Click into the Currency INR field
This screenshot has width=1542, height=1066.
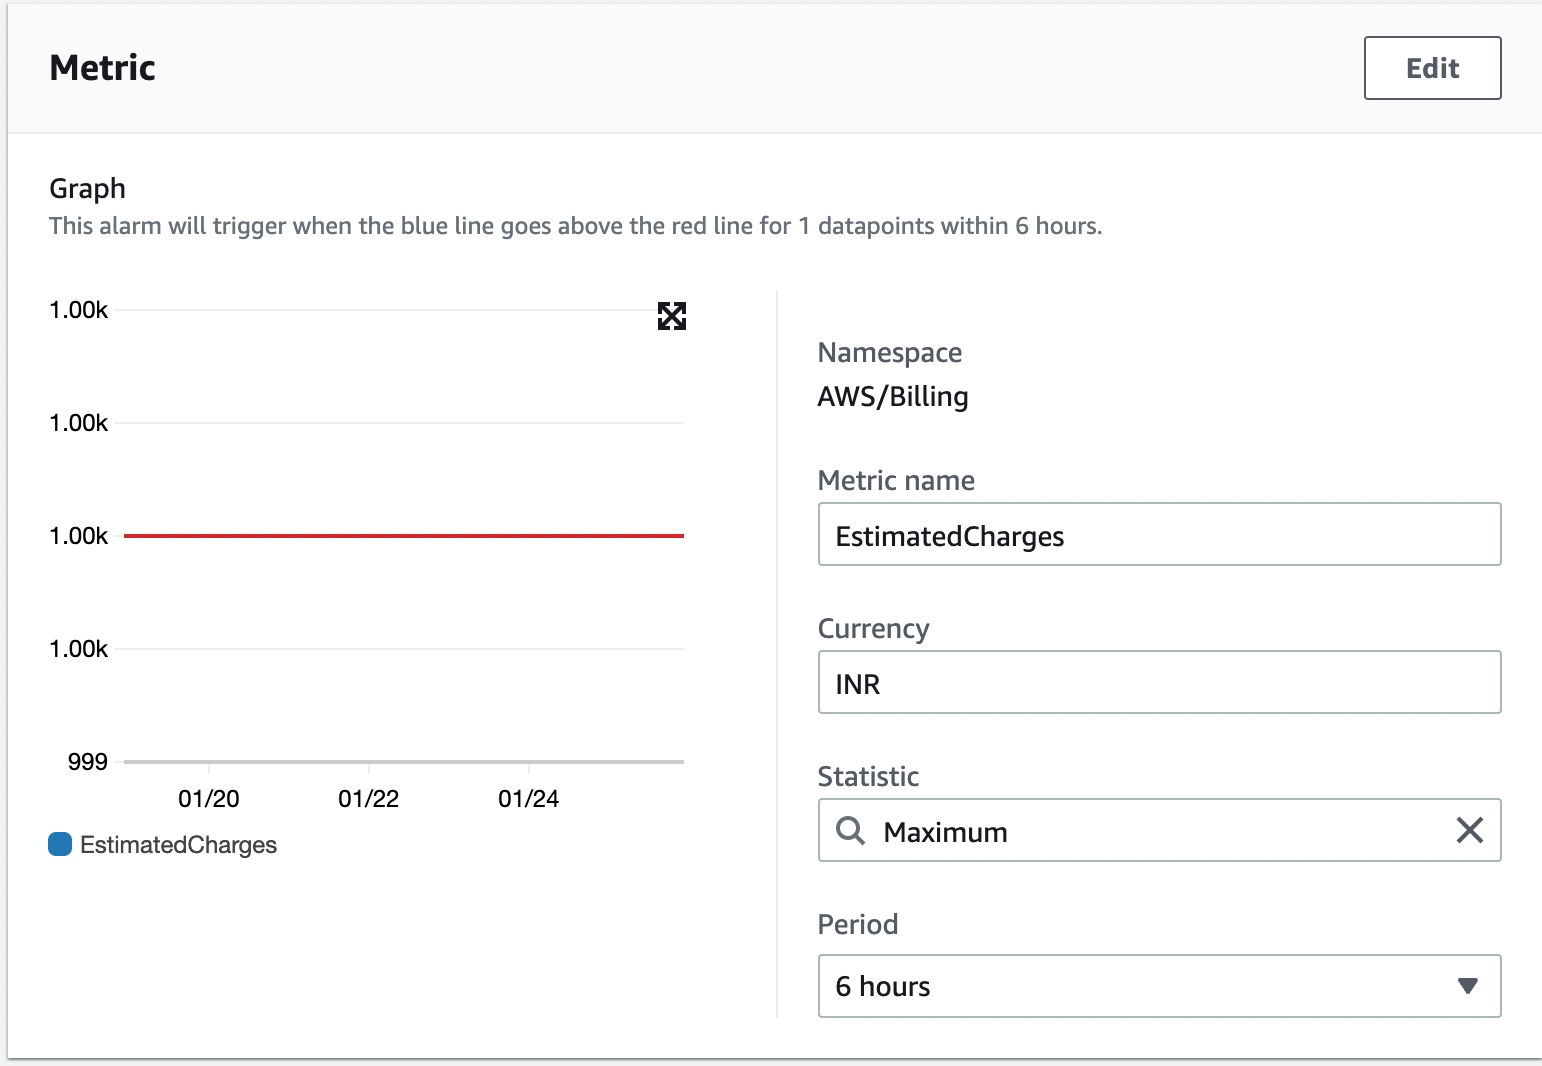1159,683
